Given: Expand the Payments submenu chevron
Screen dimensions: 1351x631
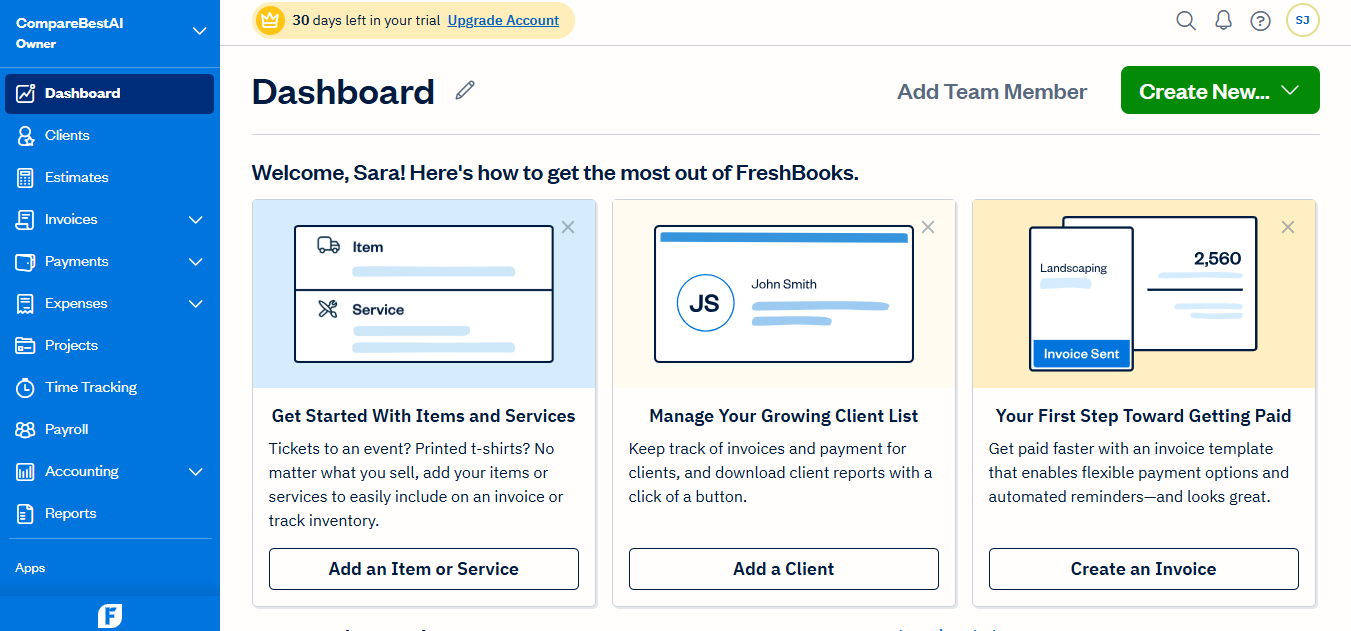Looking at the screenshot, I should click(196, 262).
